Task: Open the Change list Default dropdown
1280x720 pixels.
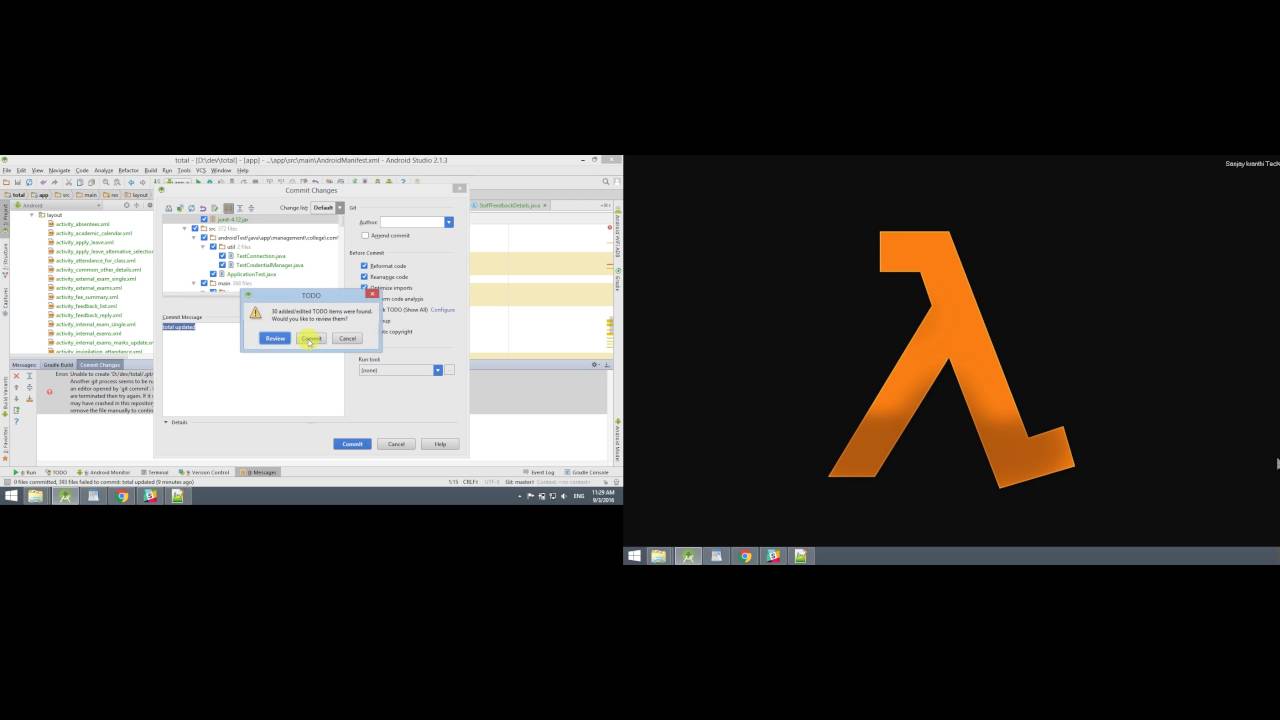Action: tap(327, 208)
